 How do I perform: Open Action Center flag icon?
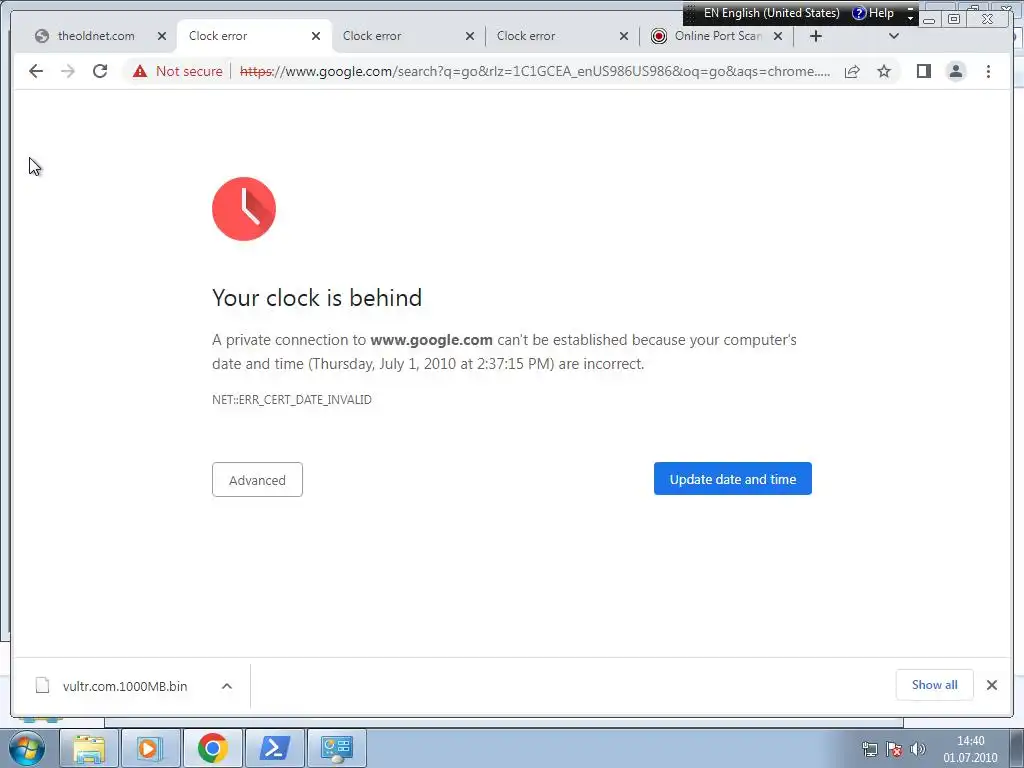[894, 749]
